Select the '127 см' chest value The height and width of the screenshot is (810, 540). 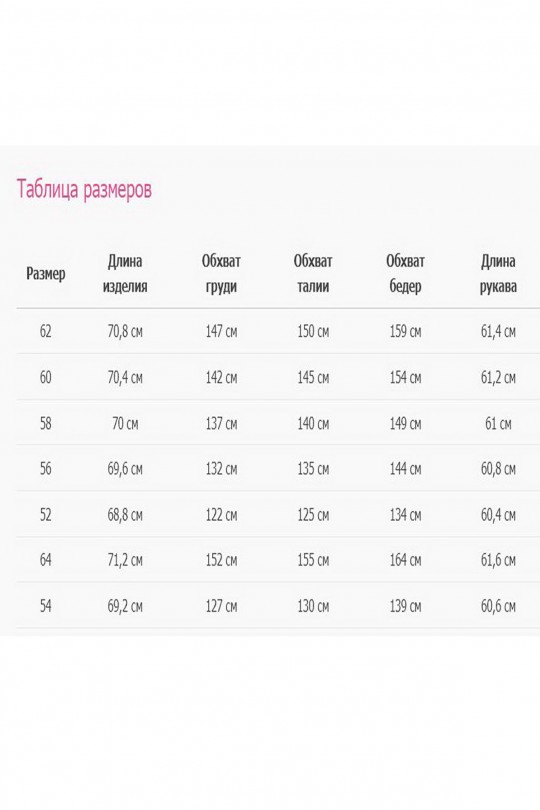pos(221,605)
